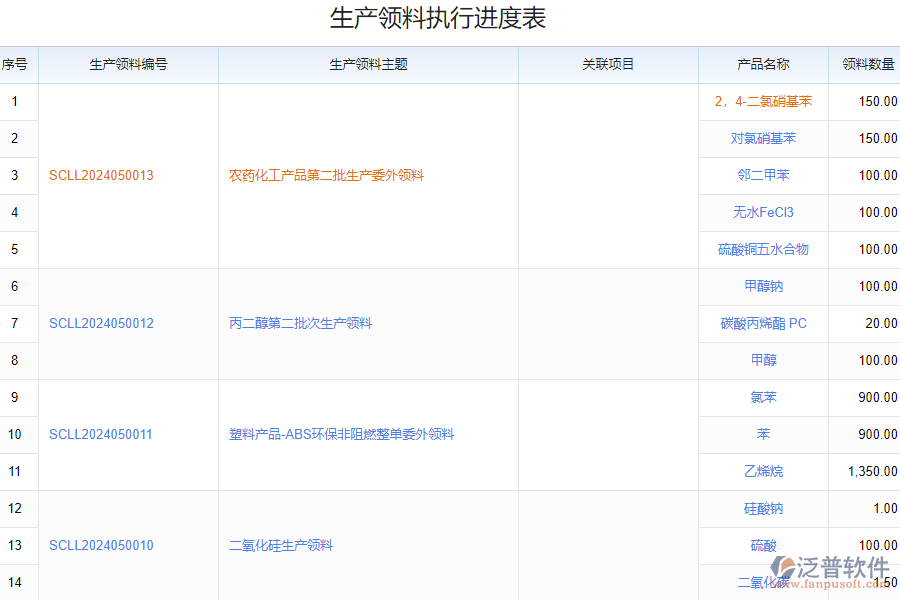Click the 领料数量 column header
900x600 pixels.
coord(868,65)
